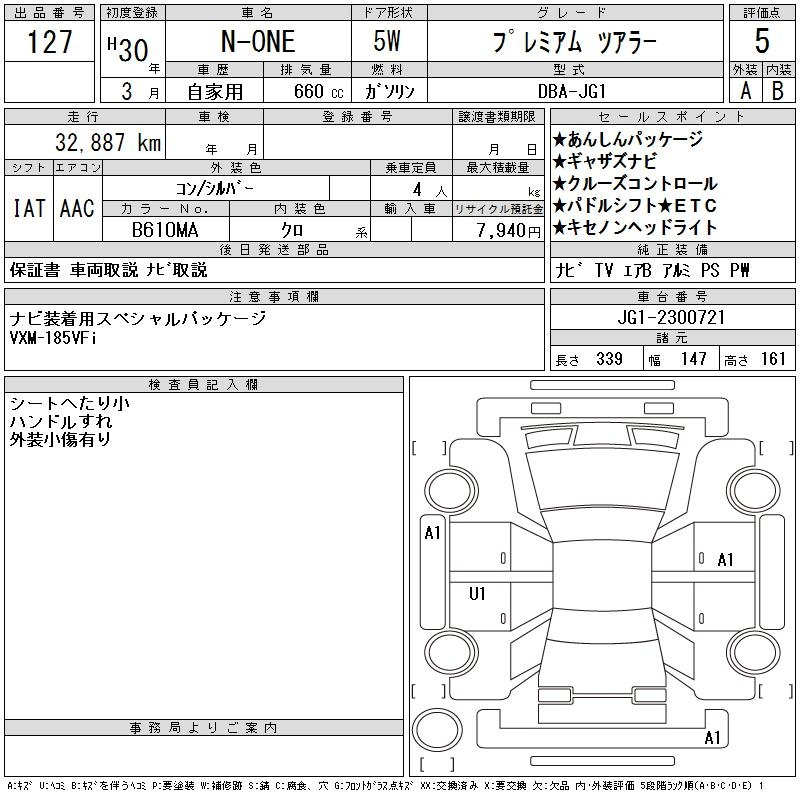
Task: Select sales point ★キセノンヘッドライト
Action: click(x=635, y=228)
